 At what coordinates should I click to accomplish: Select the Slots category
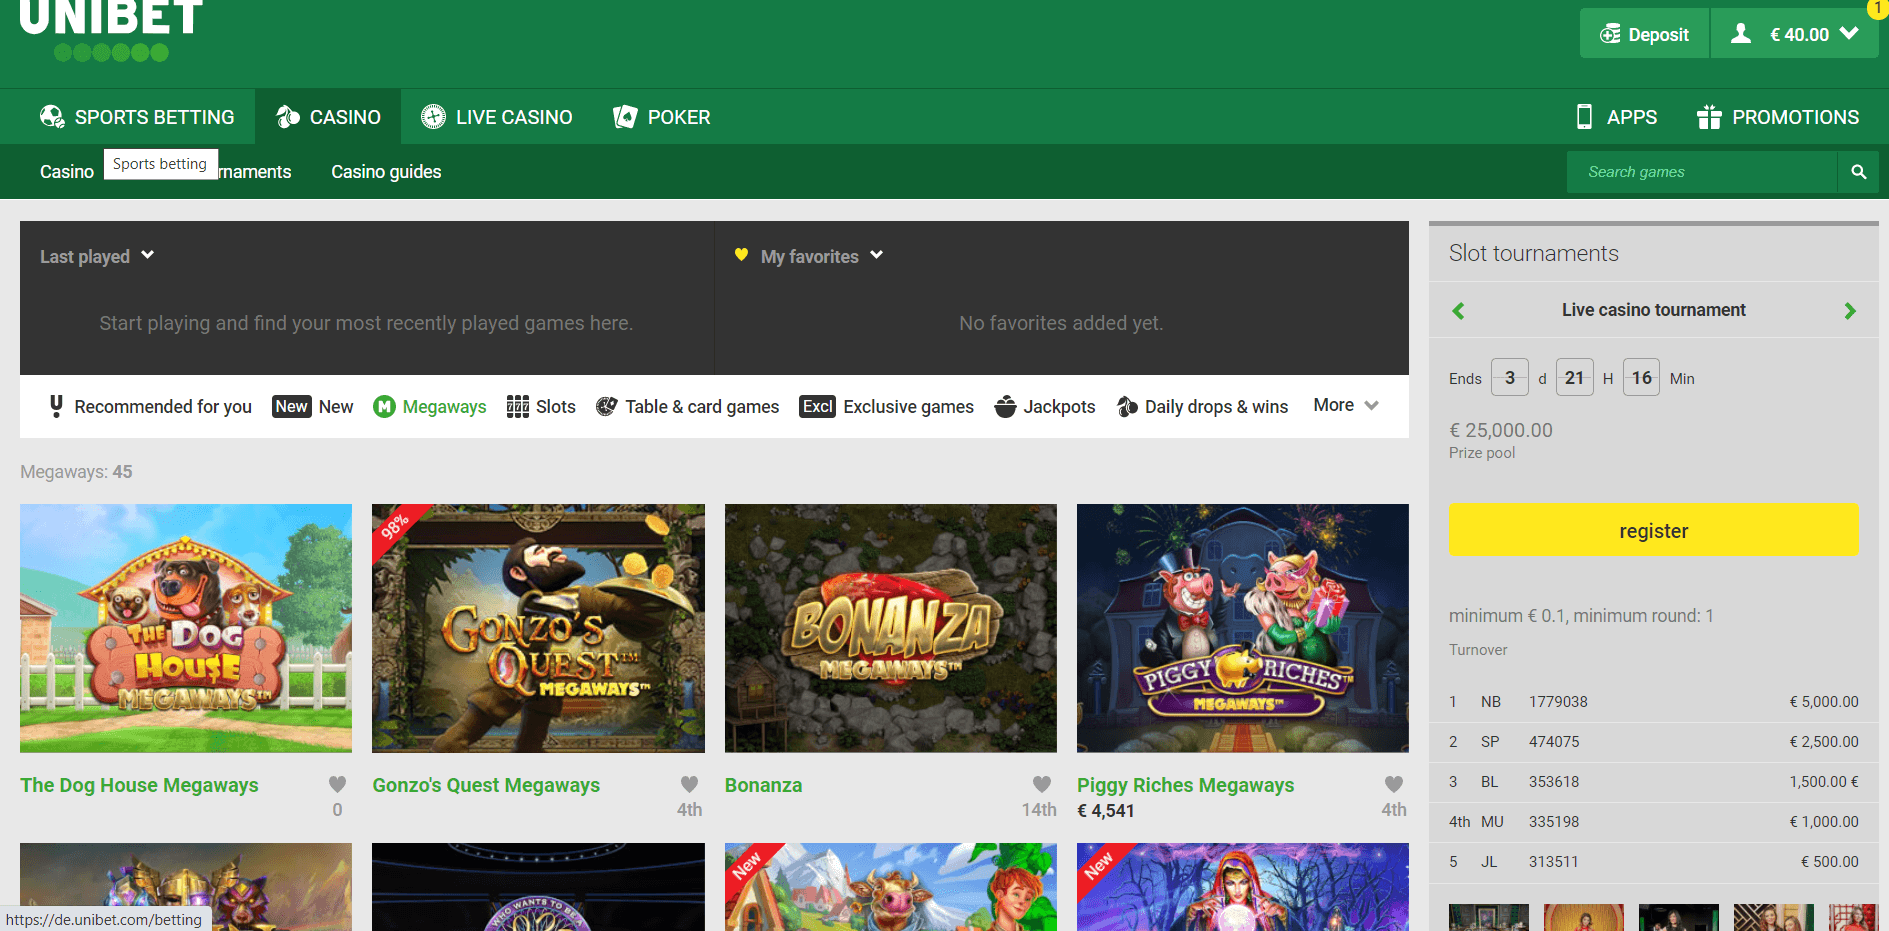[541, 406]
